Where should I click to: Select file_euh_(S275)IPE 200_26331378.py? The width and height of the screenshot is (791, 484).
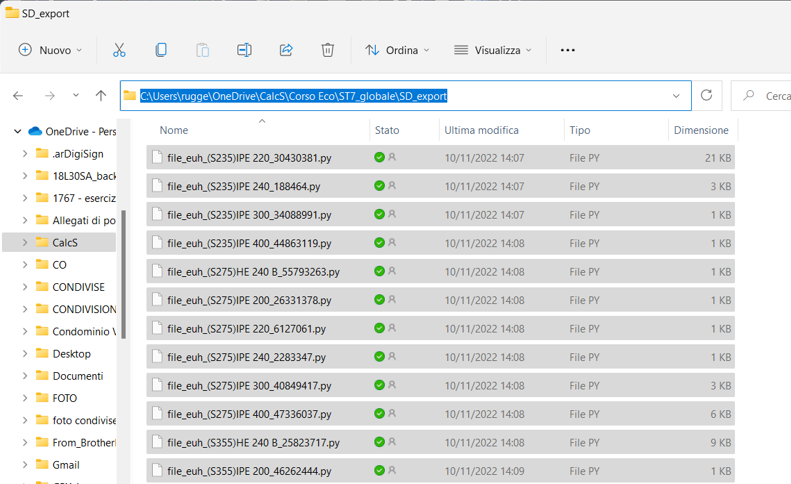[x=440, y=300]
